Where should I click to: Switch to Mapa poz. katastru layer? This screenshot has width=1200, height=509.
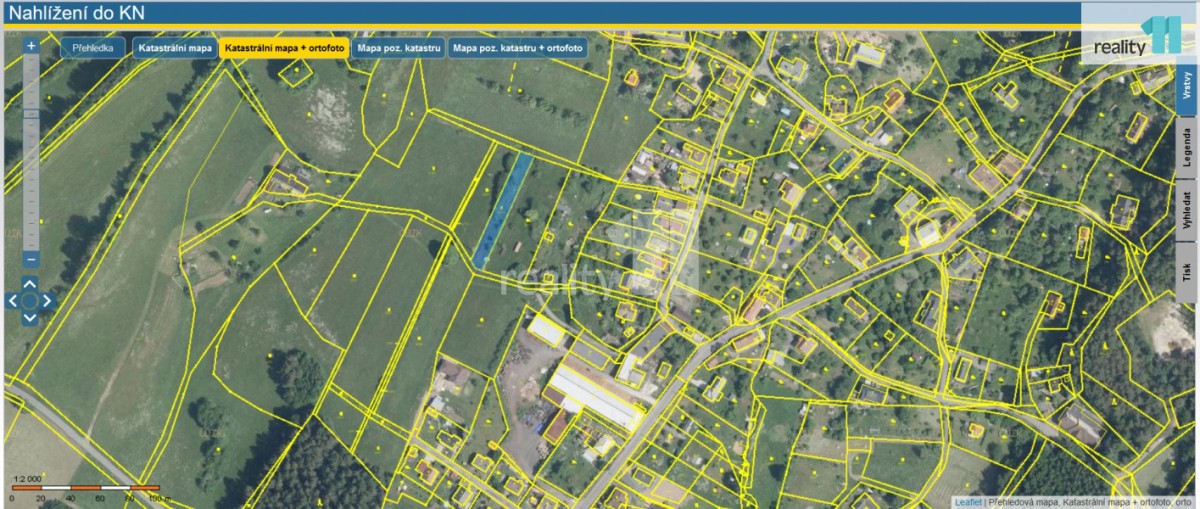coord(399,48)
